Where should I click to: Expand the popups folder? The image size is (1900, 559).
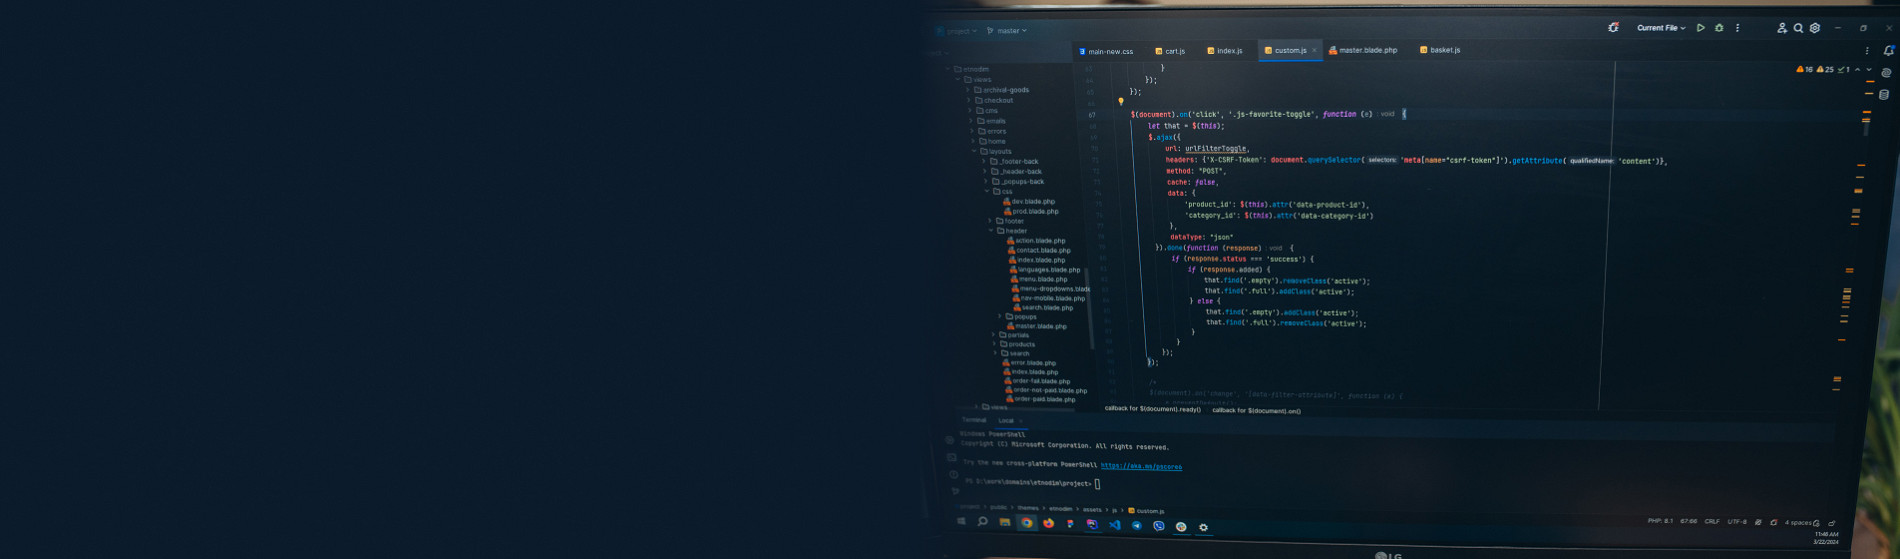point(999,316)
